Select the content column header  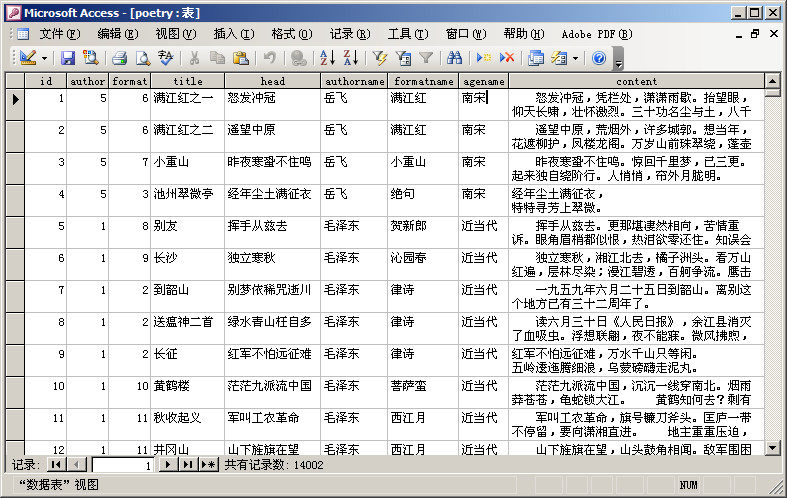click(x=636, y=81)
